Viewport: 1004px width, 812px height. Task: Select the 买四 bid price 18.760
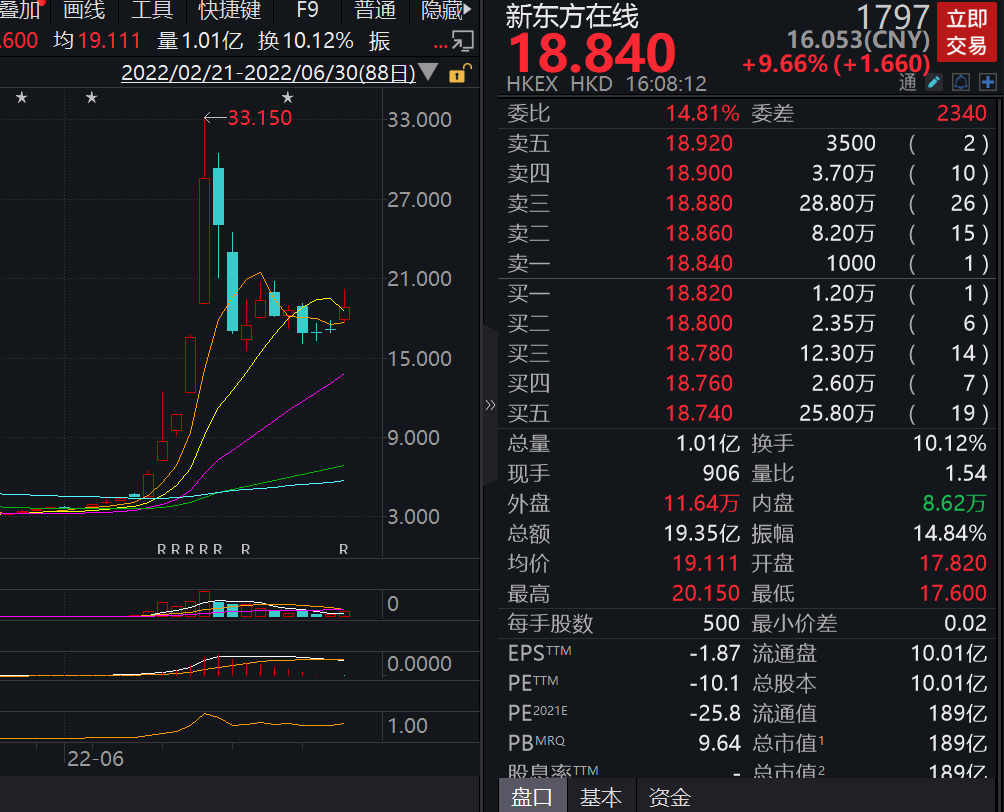[x=699, y=384]
